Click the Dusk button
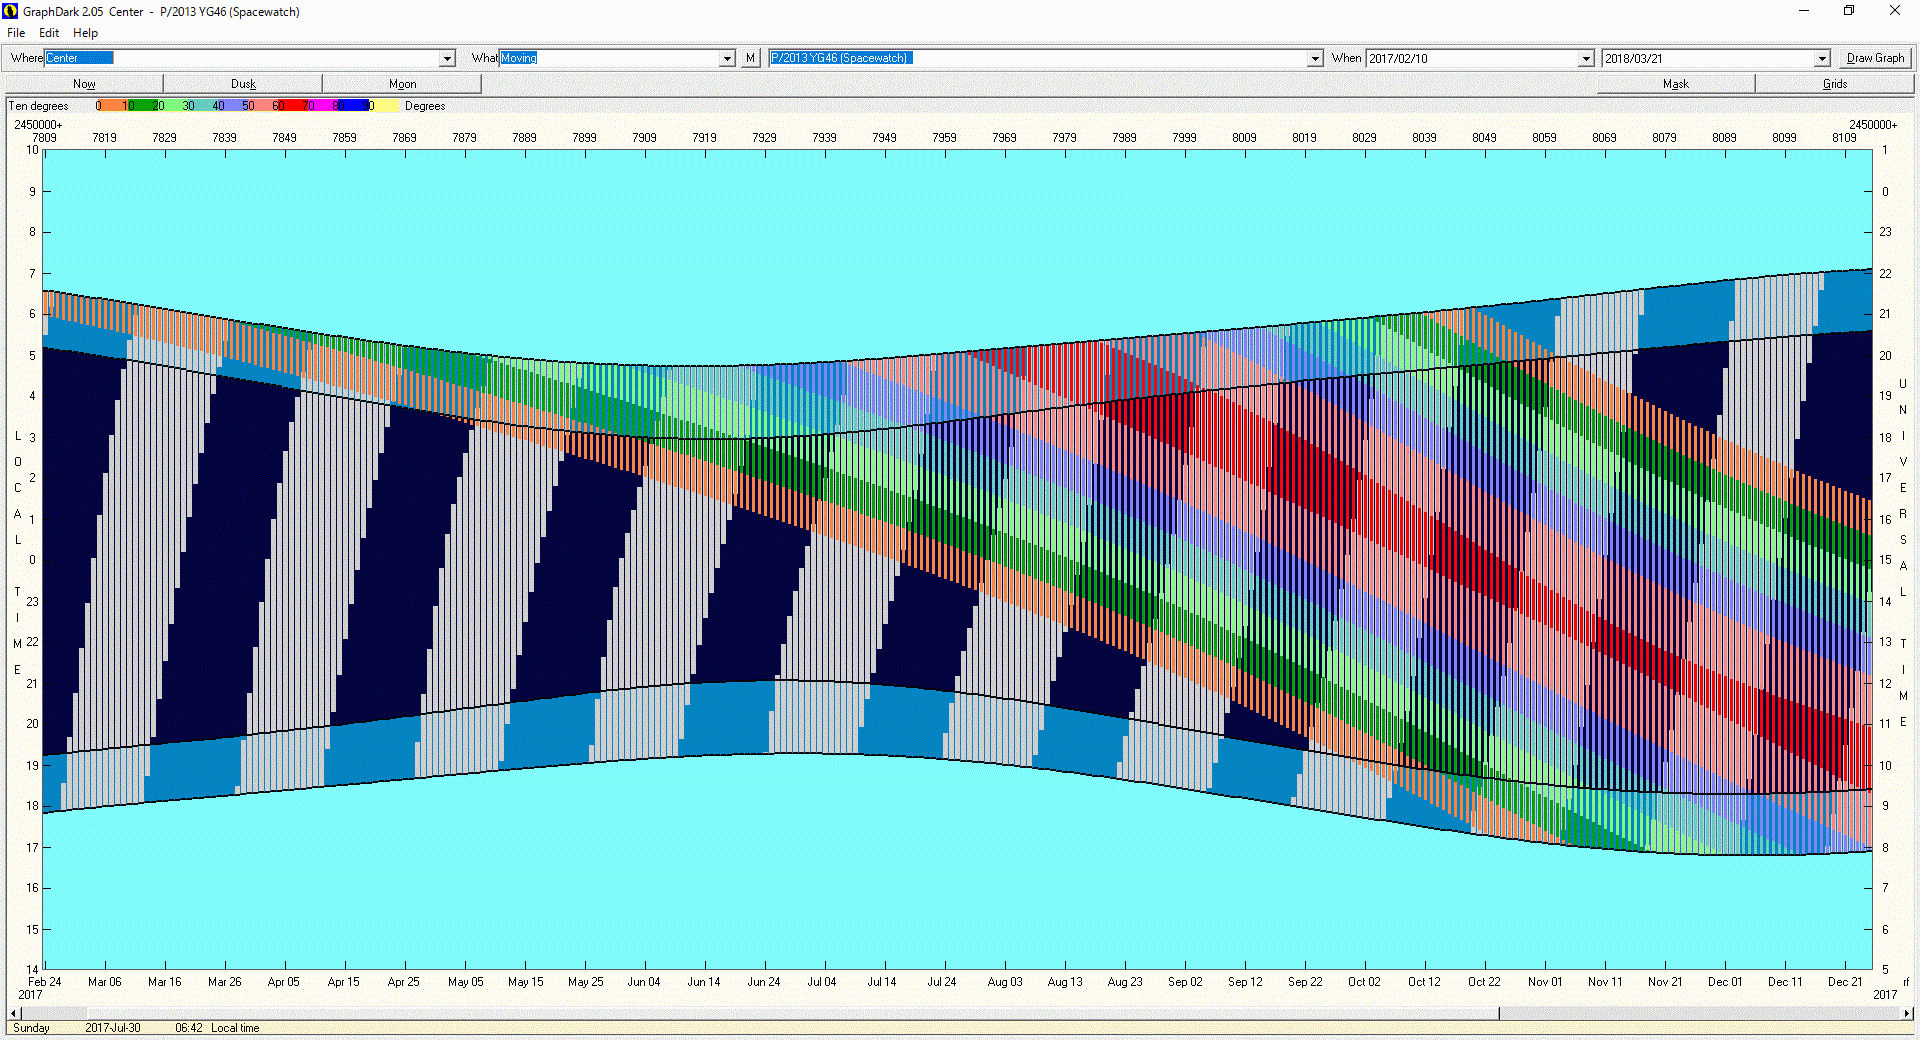1920x1040 pixels. click(x=243, y=84)
